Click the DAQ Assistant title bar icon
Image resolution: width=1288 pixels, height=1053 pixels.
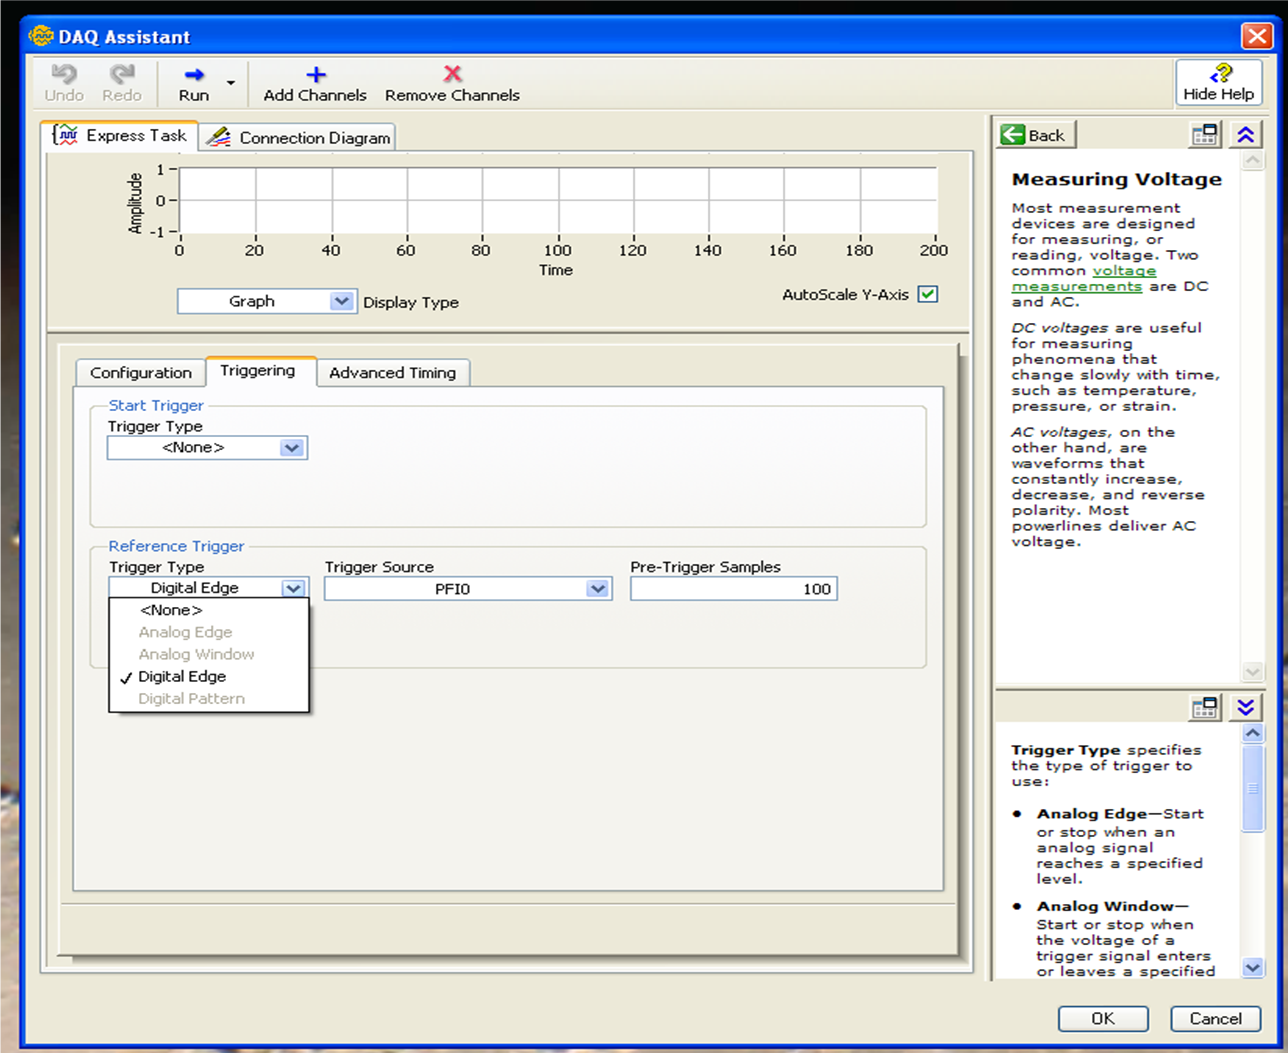(x=40, y=36)
